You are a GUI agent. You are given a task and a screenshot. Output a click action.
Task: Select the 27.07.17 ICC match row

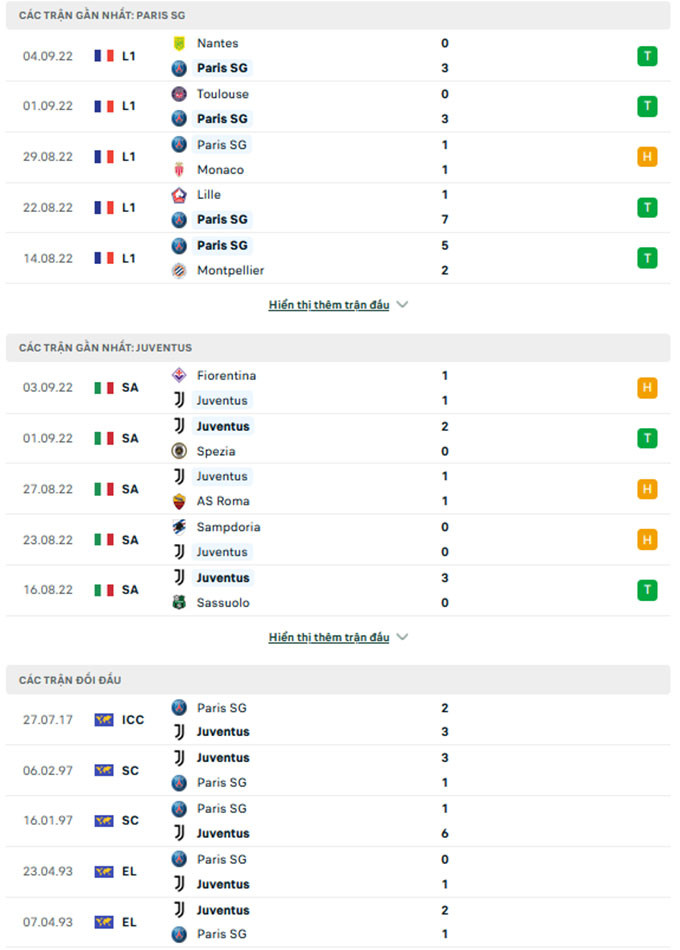340,720
